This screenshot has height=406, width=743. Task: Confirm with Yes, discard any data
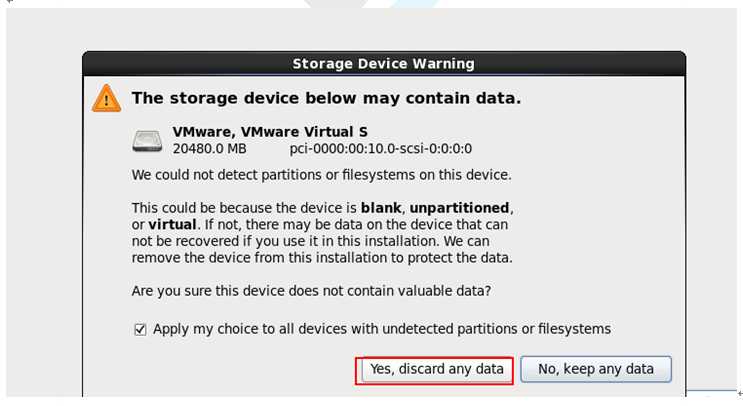pyautogui.click(x=436, y=370)
